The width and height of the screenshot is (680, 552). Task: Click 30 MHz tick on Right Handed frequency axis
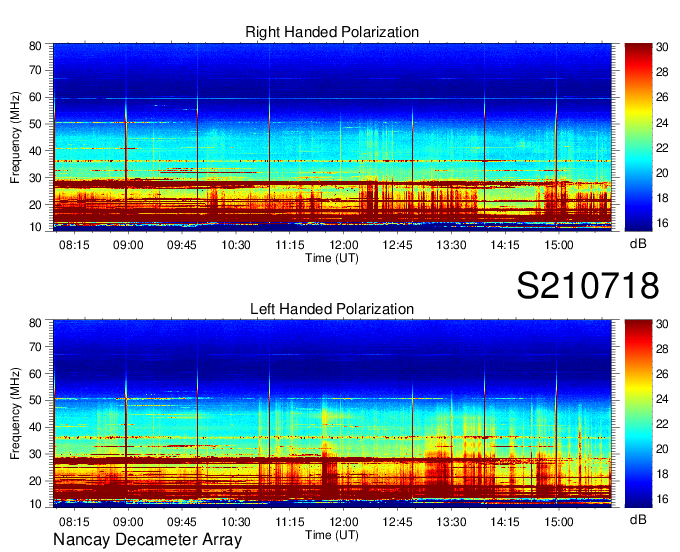click(x=35, y=178)
